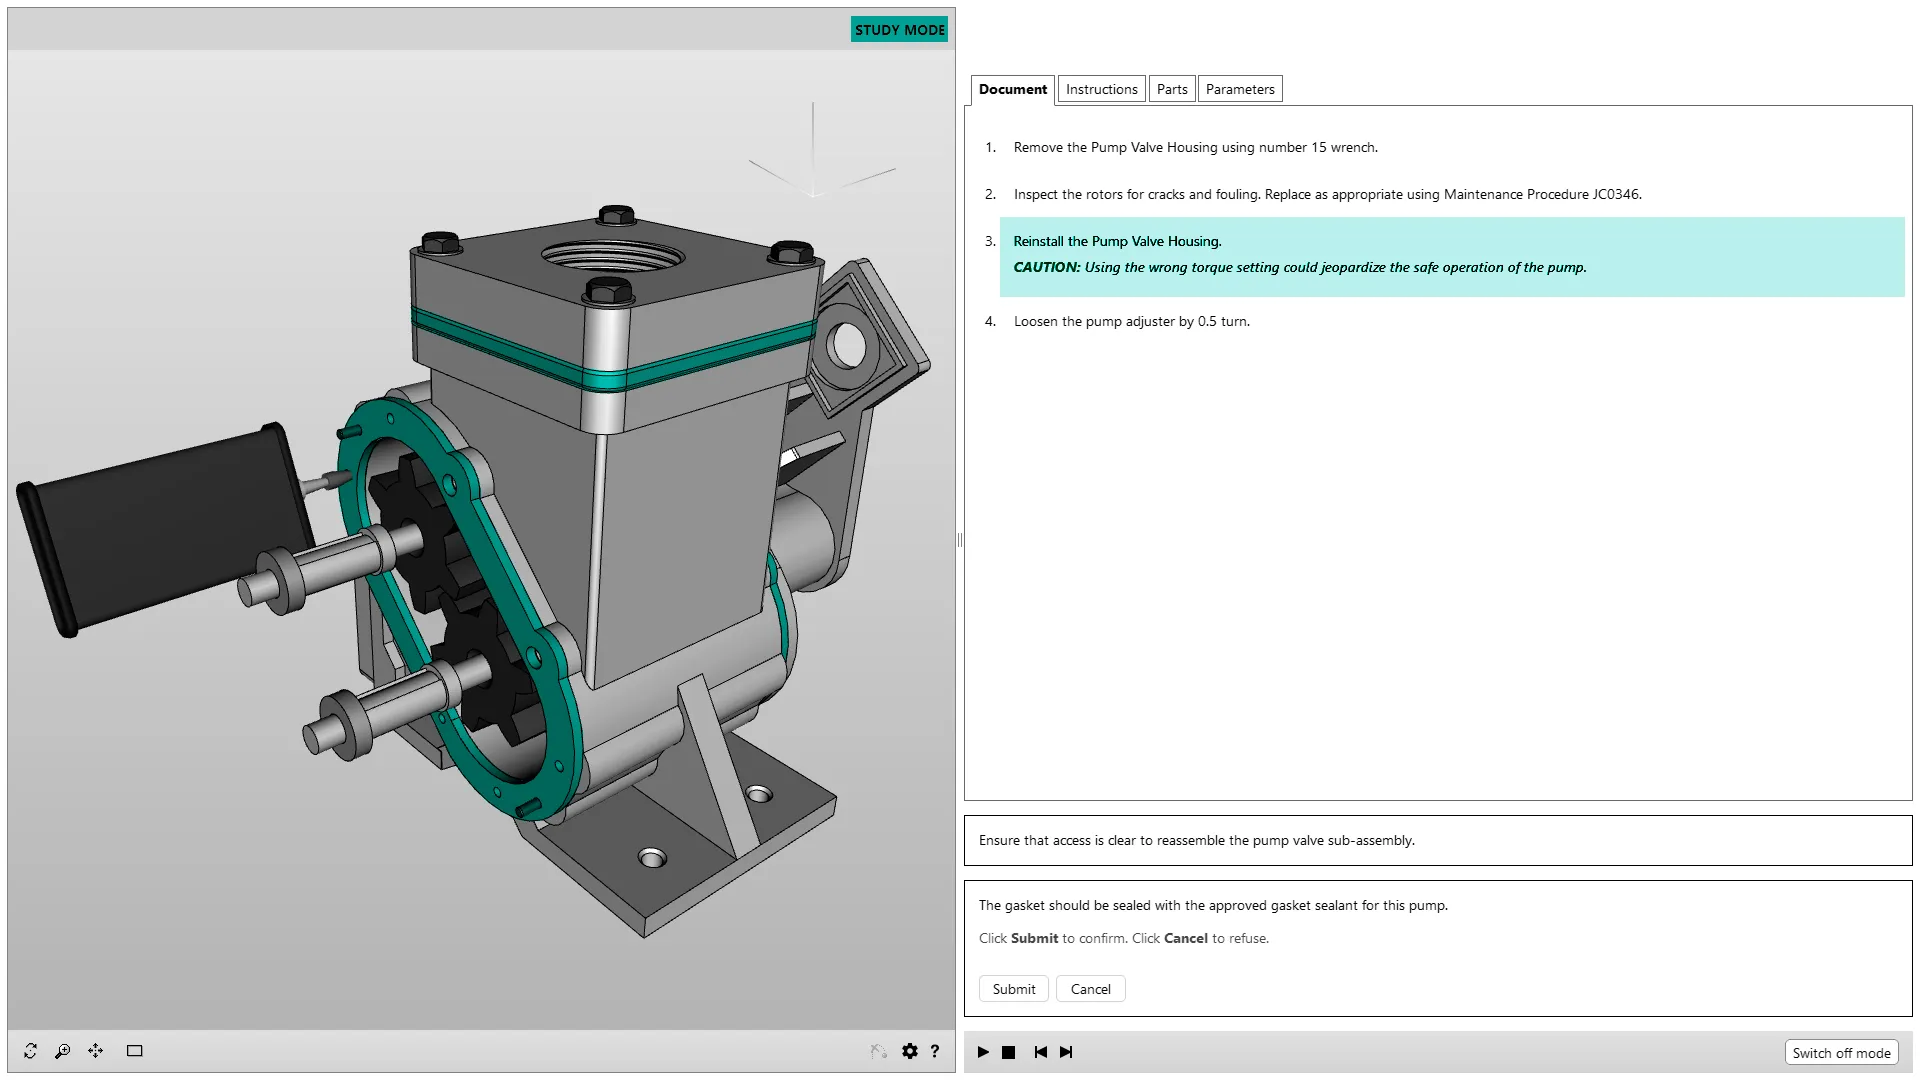Open the help question mark
Viewport: 1920px width, 1080px height.
pyautogui.click(x=935, y=1051)
